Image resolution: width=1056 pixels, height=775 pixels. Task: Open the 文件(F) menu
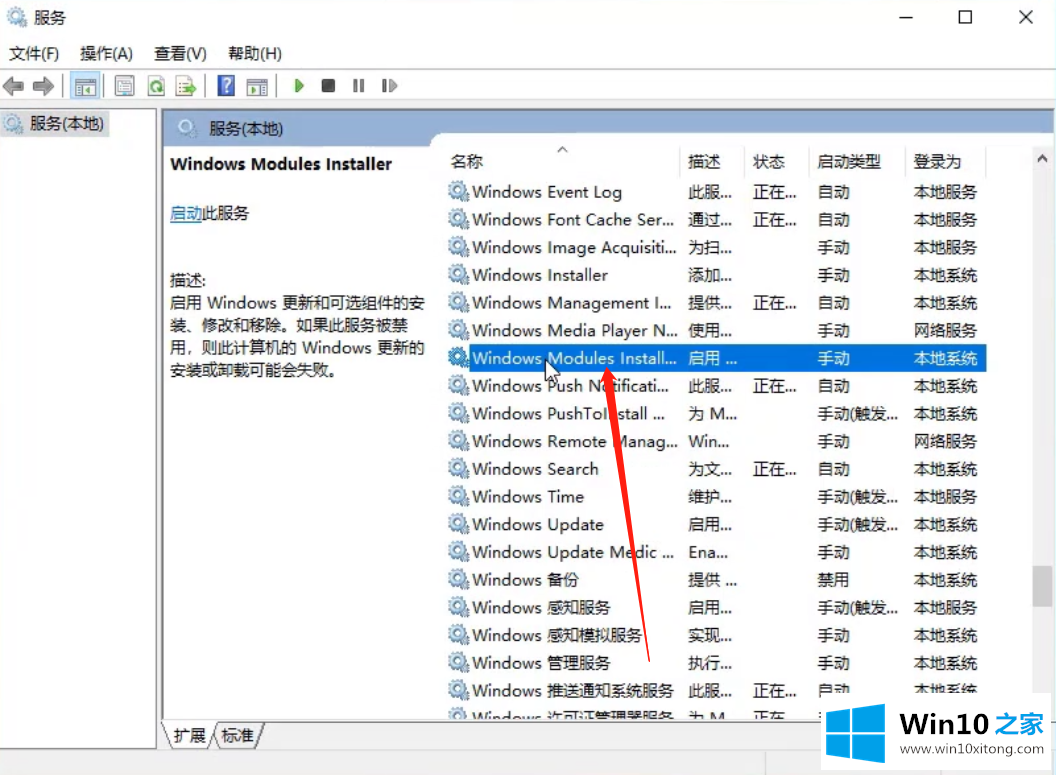(34, 53)
